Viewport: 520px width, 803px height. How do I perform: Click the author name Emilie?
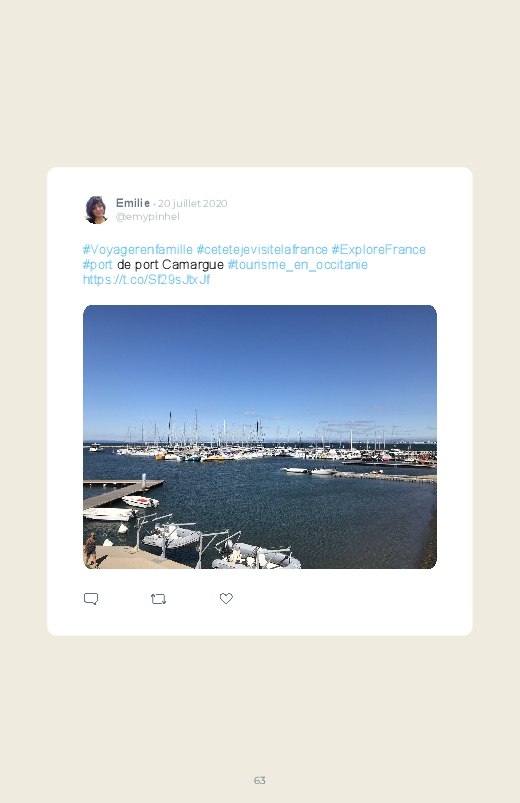[133, 203]
